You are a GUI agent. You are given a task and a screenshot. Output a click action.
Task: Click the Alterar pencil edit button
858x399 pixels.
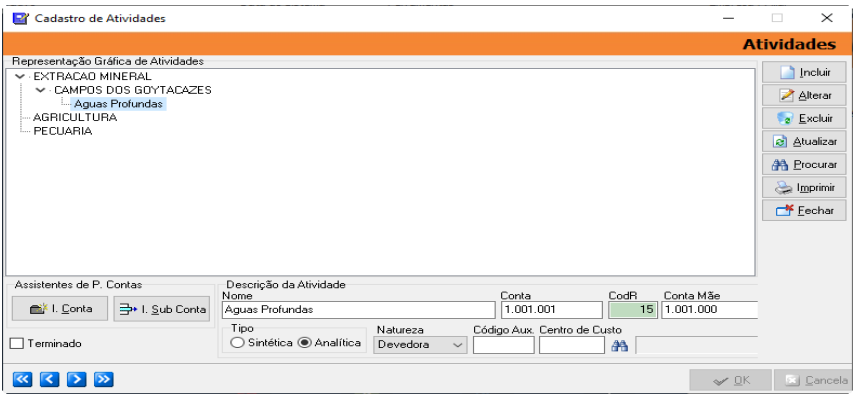[804, 95]
